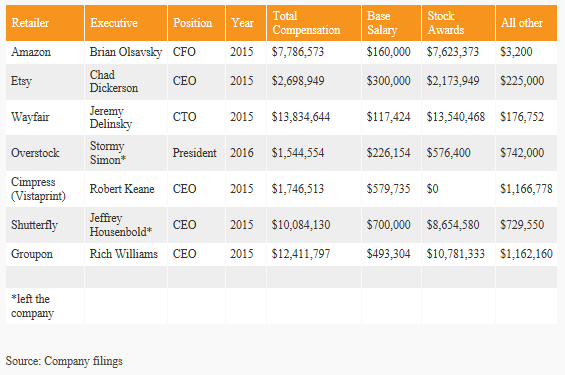Click the All other column header
This screenshot has width=565, height=375.
[526, 23]
